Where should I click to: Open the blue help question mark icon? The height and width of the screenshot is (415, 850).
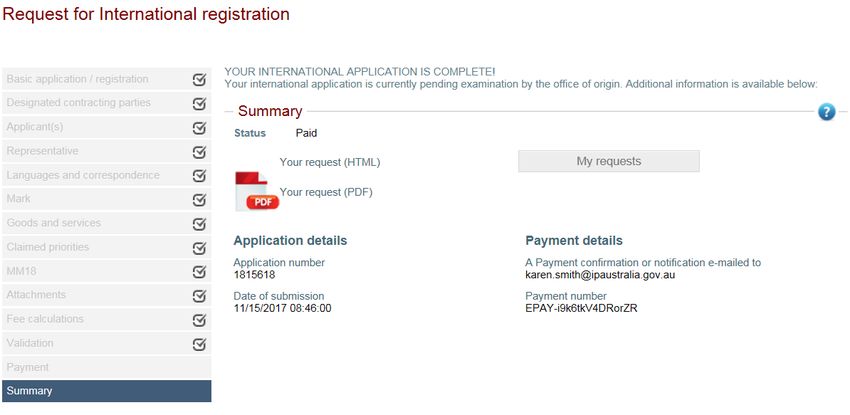[826, 112]
